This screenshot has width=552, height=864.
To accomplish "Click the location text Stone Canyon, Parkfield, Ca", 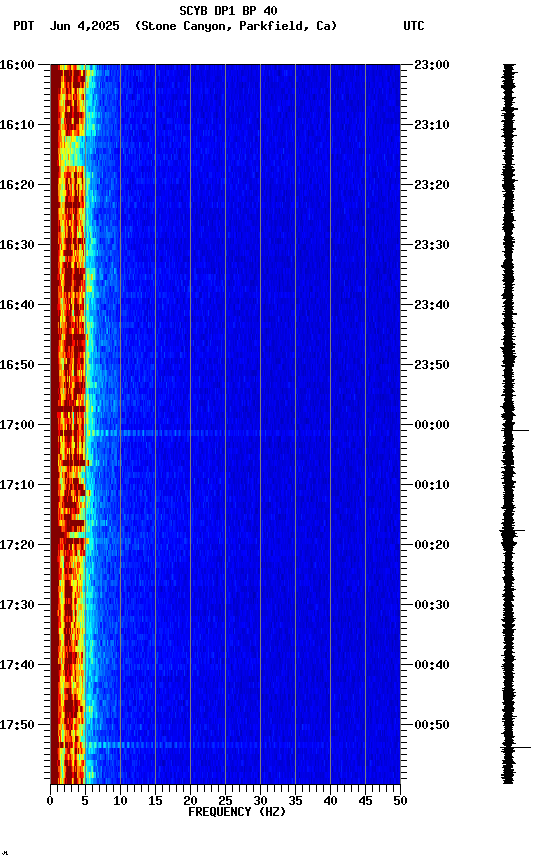I will click(x=236, y=26).
